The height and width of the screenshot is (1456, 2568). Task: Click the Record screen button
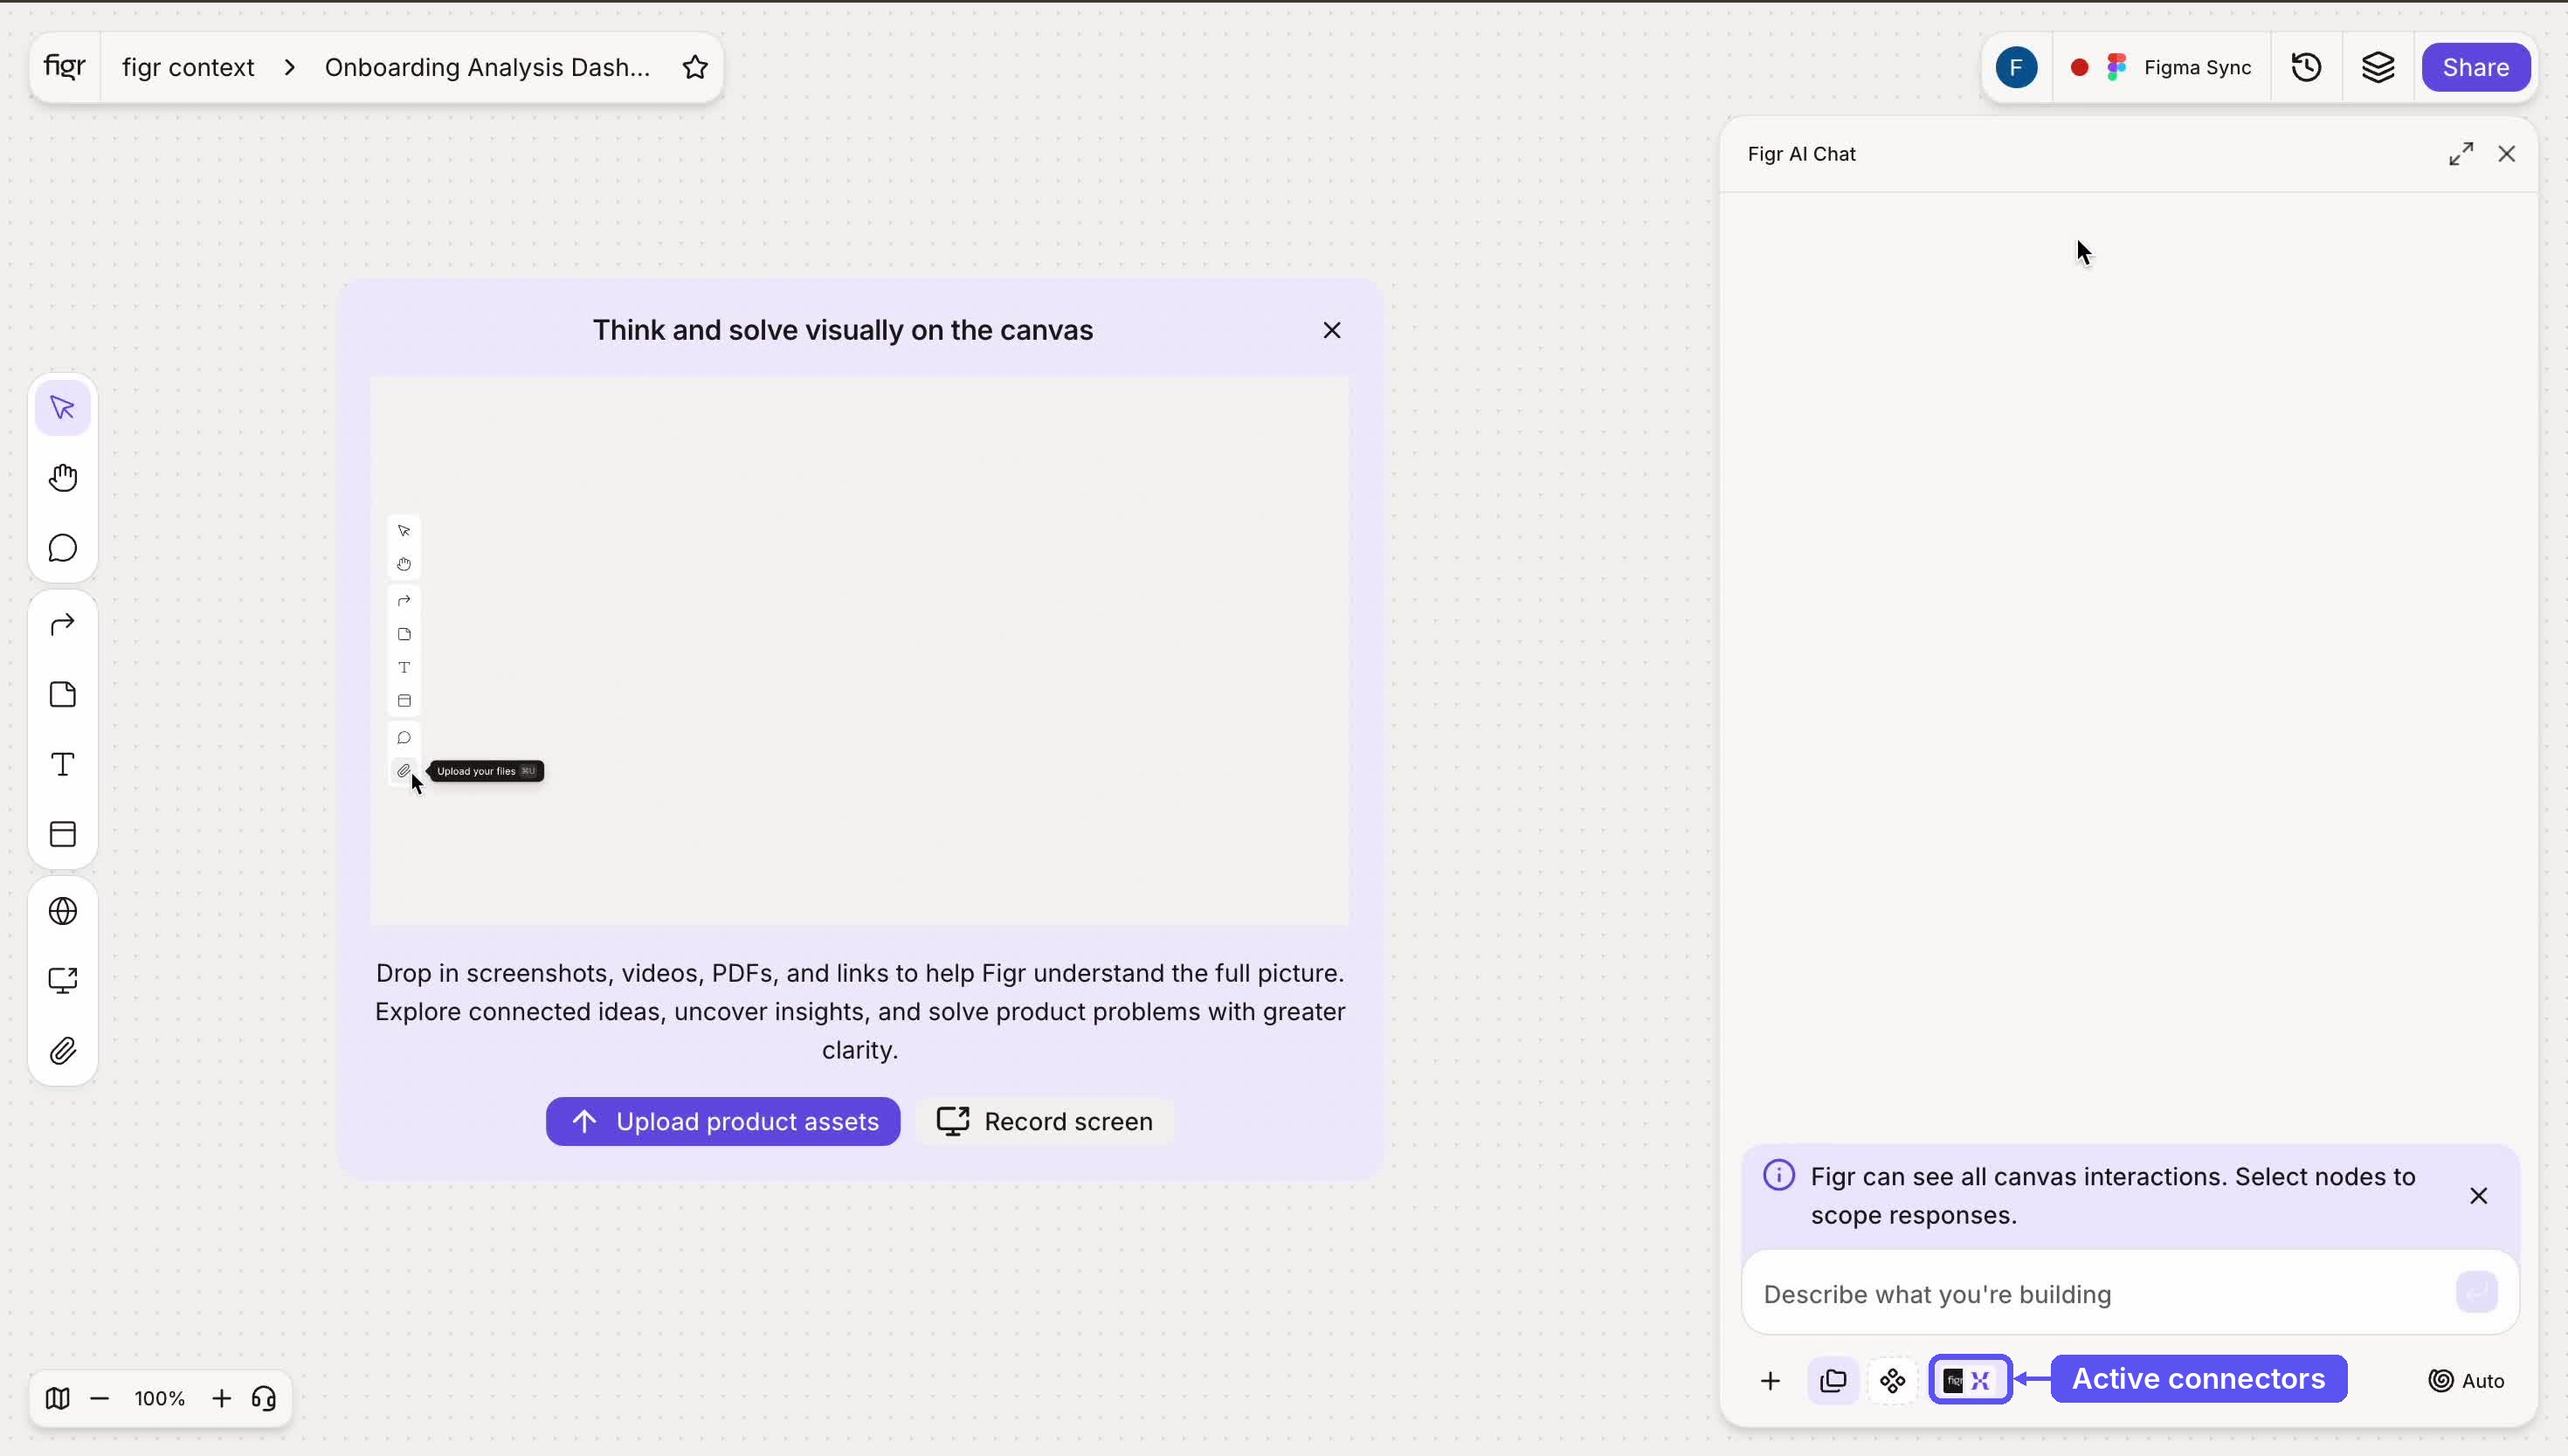(1044, 1122)
